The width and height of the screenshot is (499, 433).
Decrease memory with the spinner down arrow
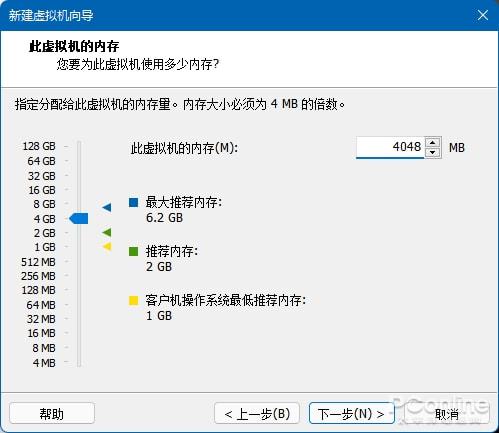pos(433,152)
